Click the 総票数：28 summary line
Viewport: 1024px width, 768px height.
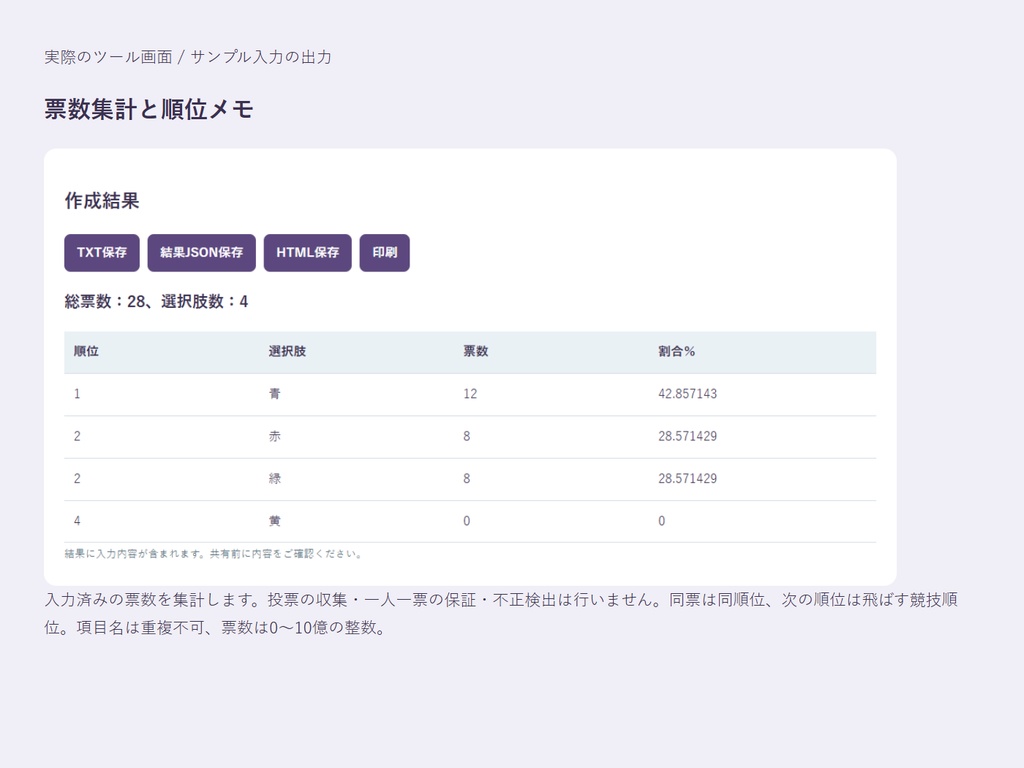click(156, 302)
